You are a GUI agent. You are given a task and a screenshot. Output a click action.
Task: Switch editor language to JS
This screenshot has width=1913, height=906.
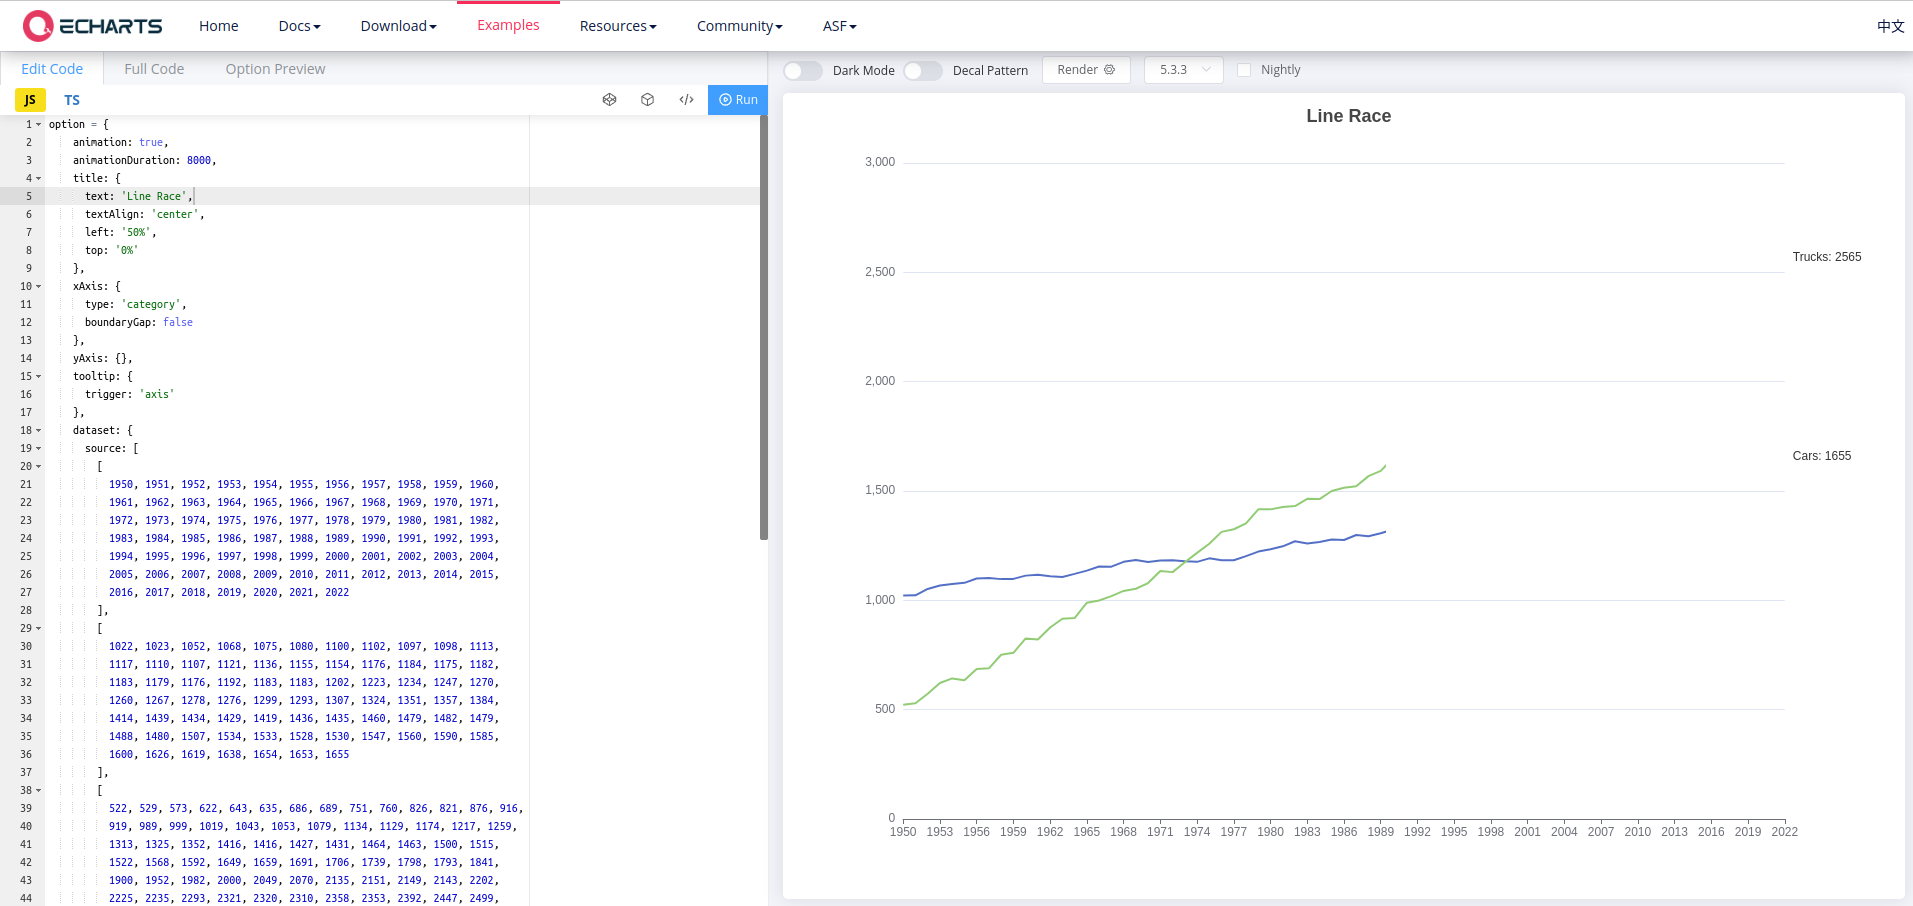tap(30, 100)
